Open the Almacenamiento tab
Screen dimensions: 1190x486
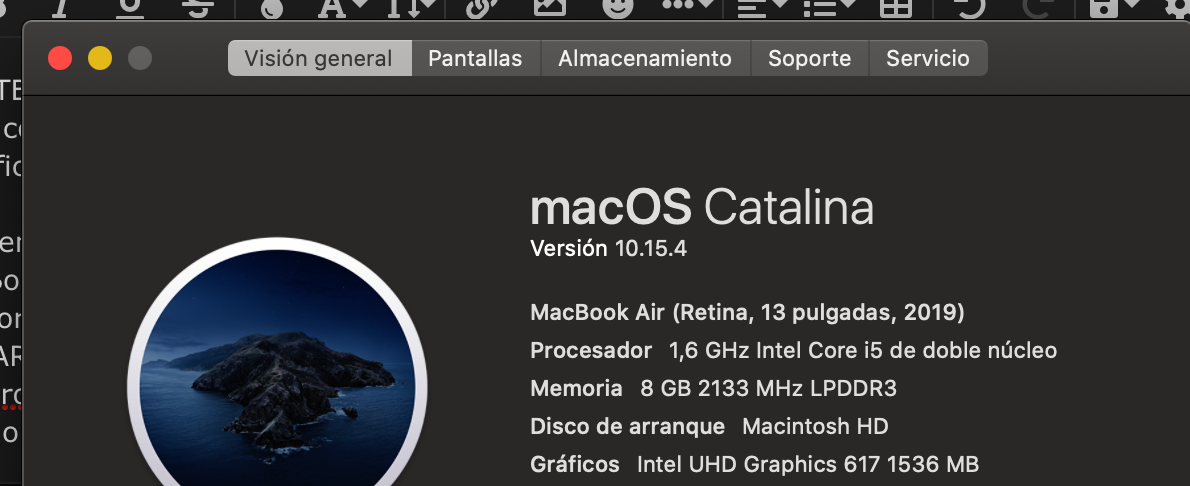click(x=645, y=58)
